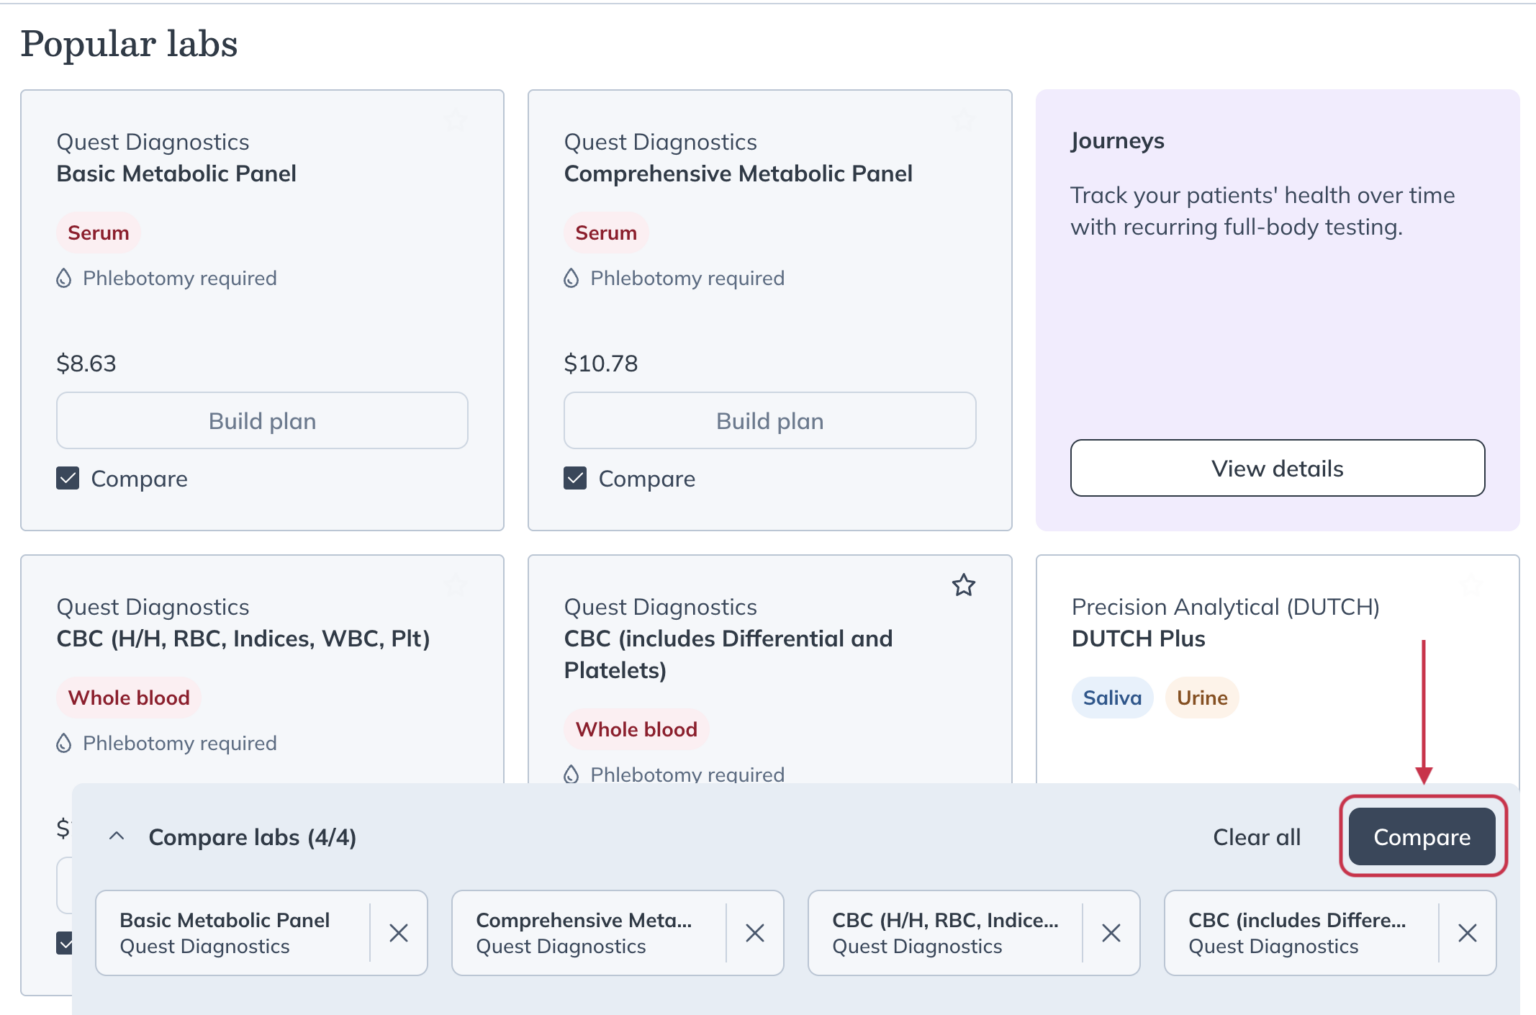Star the Basic Metabolic Panel card
The image size is (1536, 1015).
pos(456,119)
